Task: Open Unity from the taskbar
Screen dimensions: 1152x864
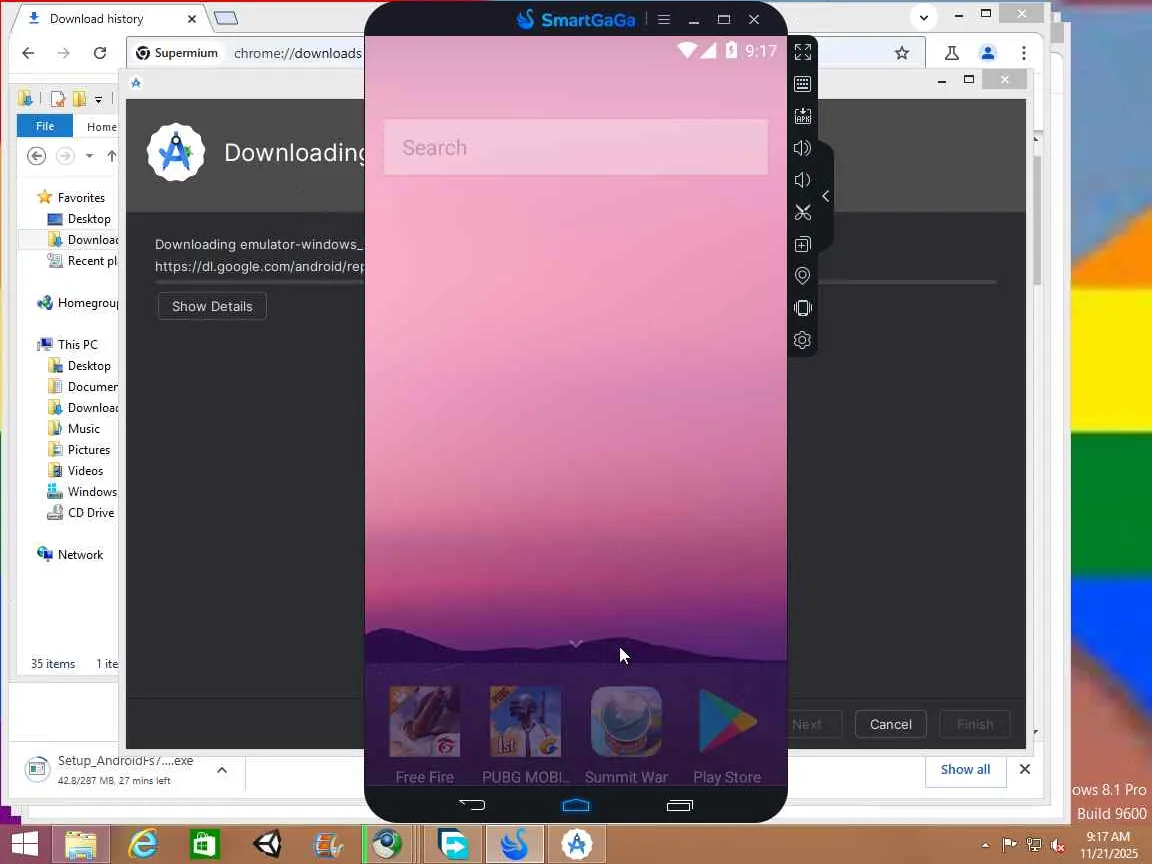Action: [267, 843]
